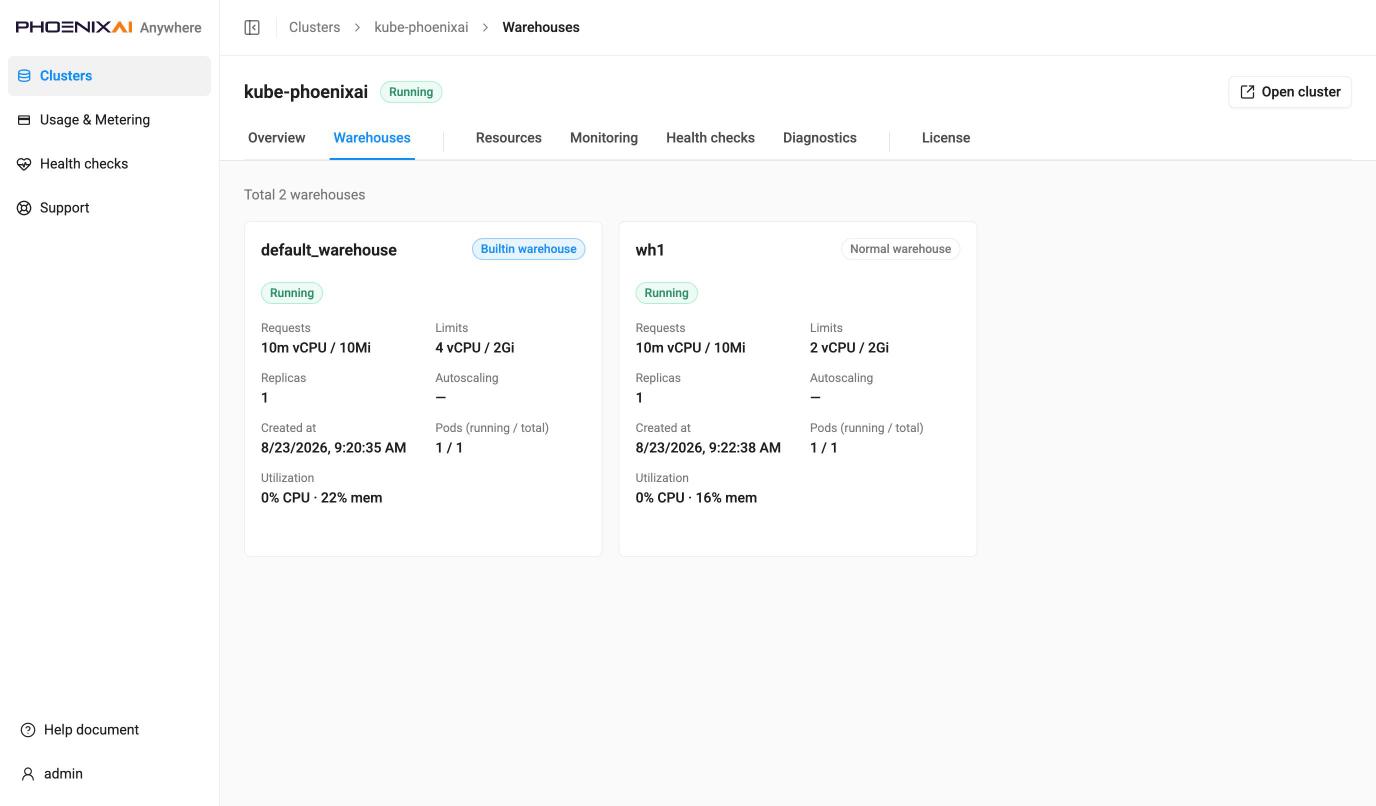1376x806 pixels.
Task: Click Warehouses in the breadcrumb
Action: tap(541, 27)
